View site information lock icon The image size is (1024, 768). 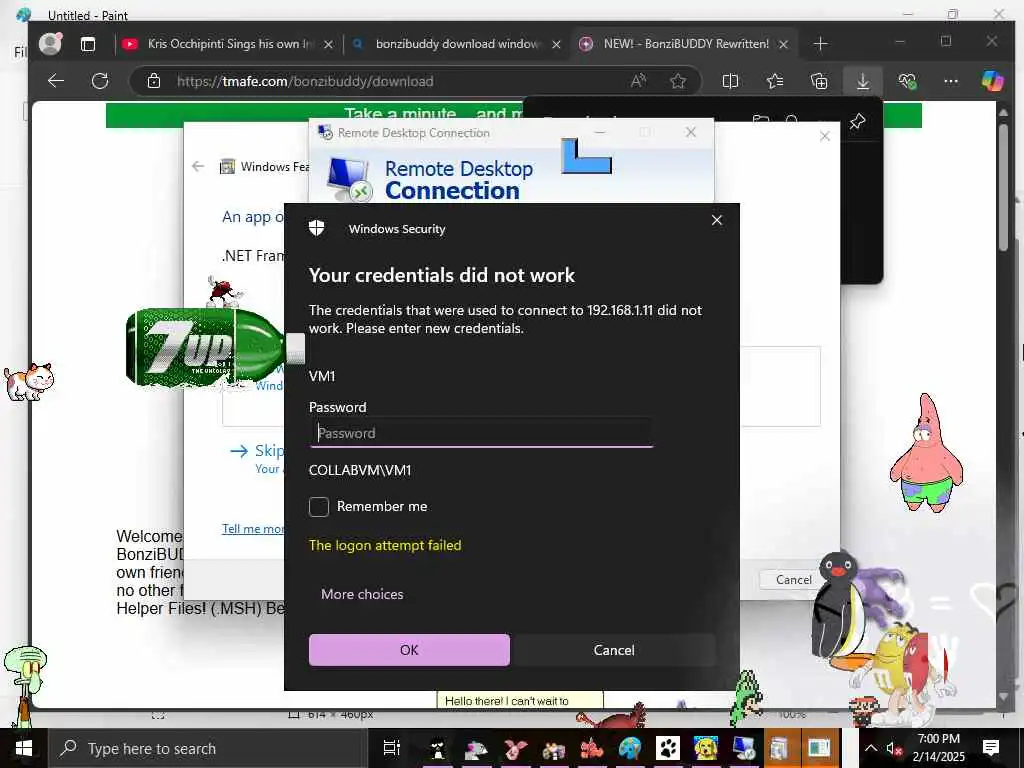click(153, 81)
